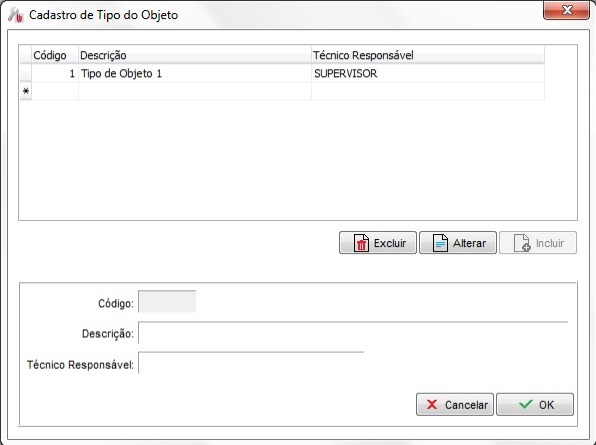Sort by the Descrição column header
The image size is (596, 445).
(x=195, y=55)
